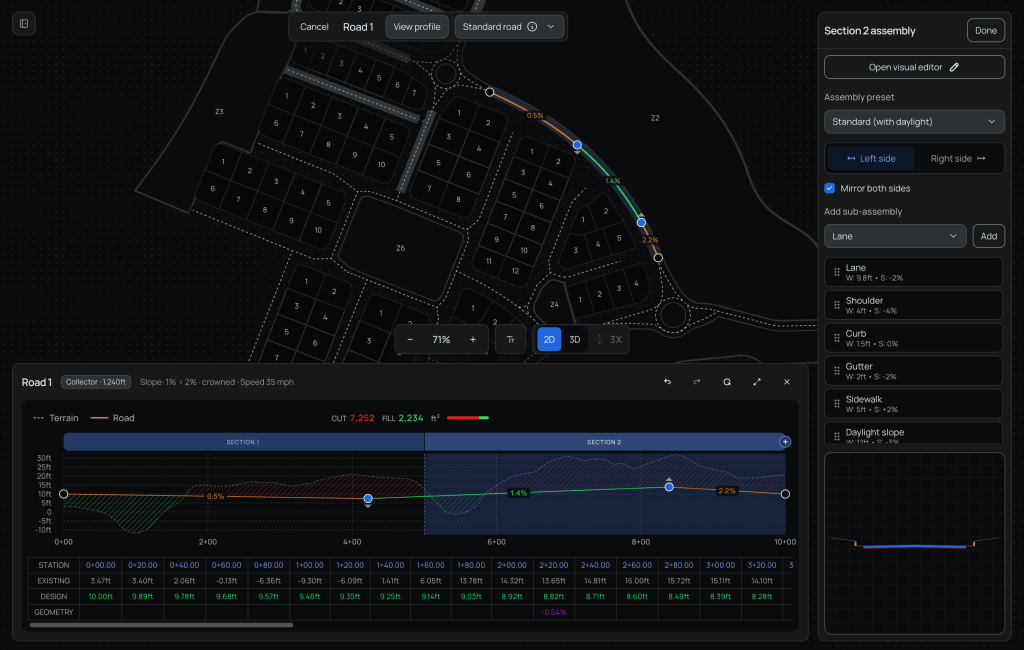Grab the Shoulder row drag handle
Viewport: 1024px width, 650px height.
[837, 305]
